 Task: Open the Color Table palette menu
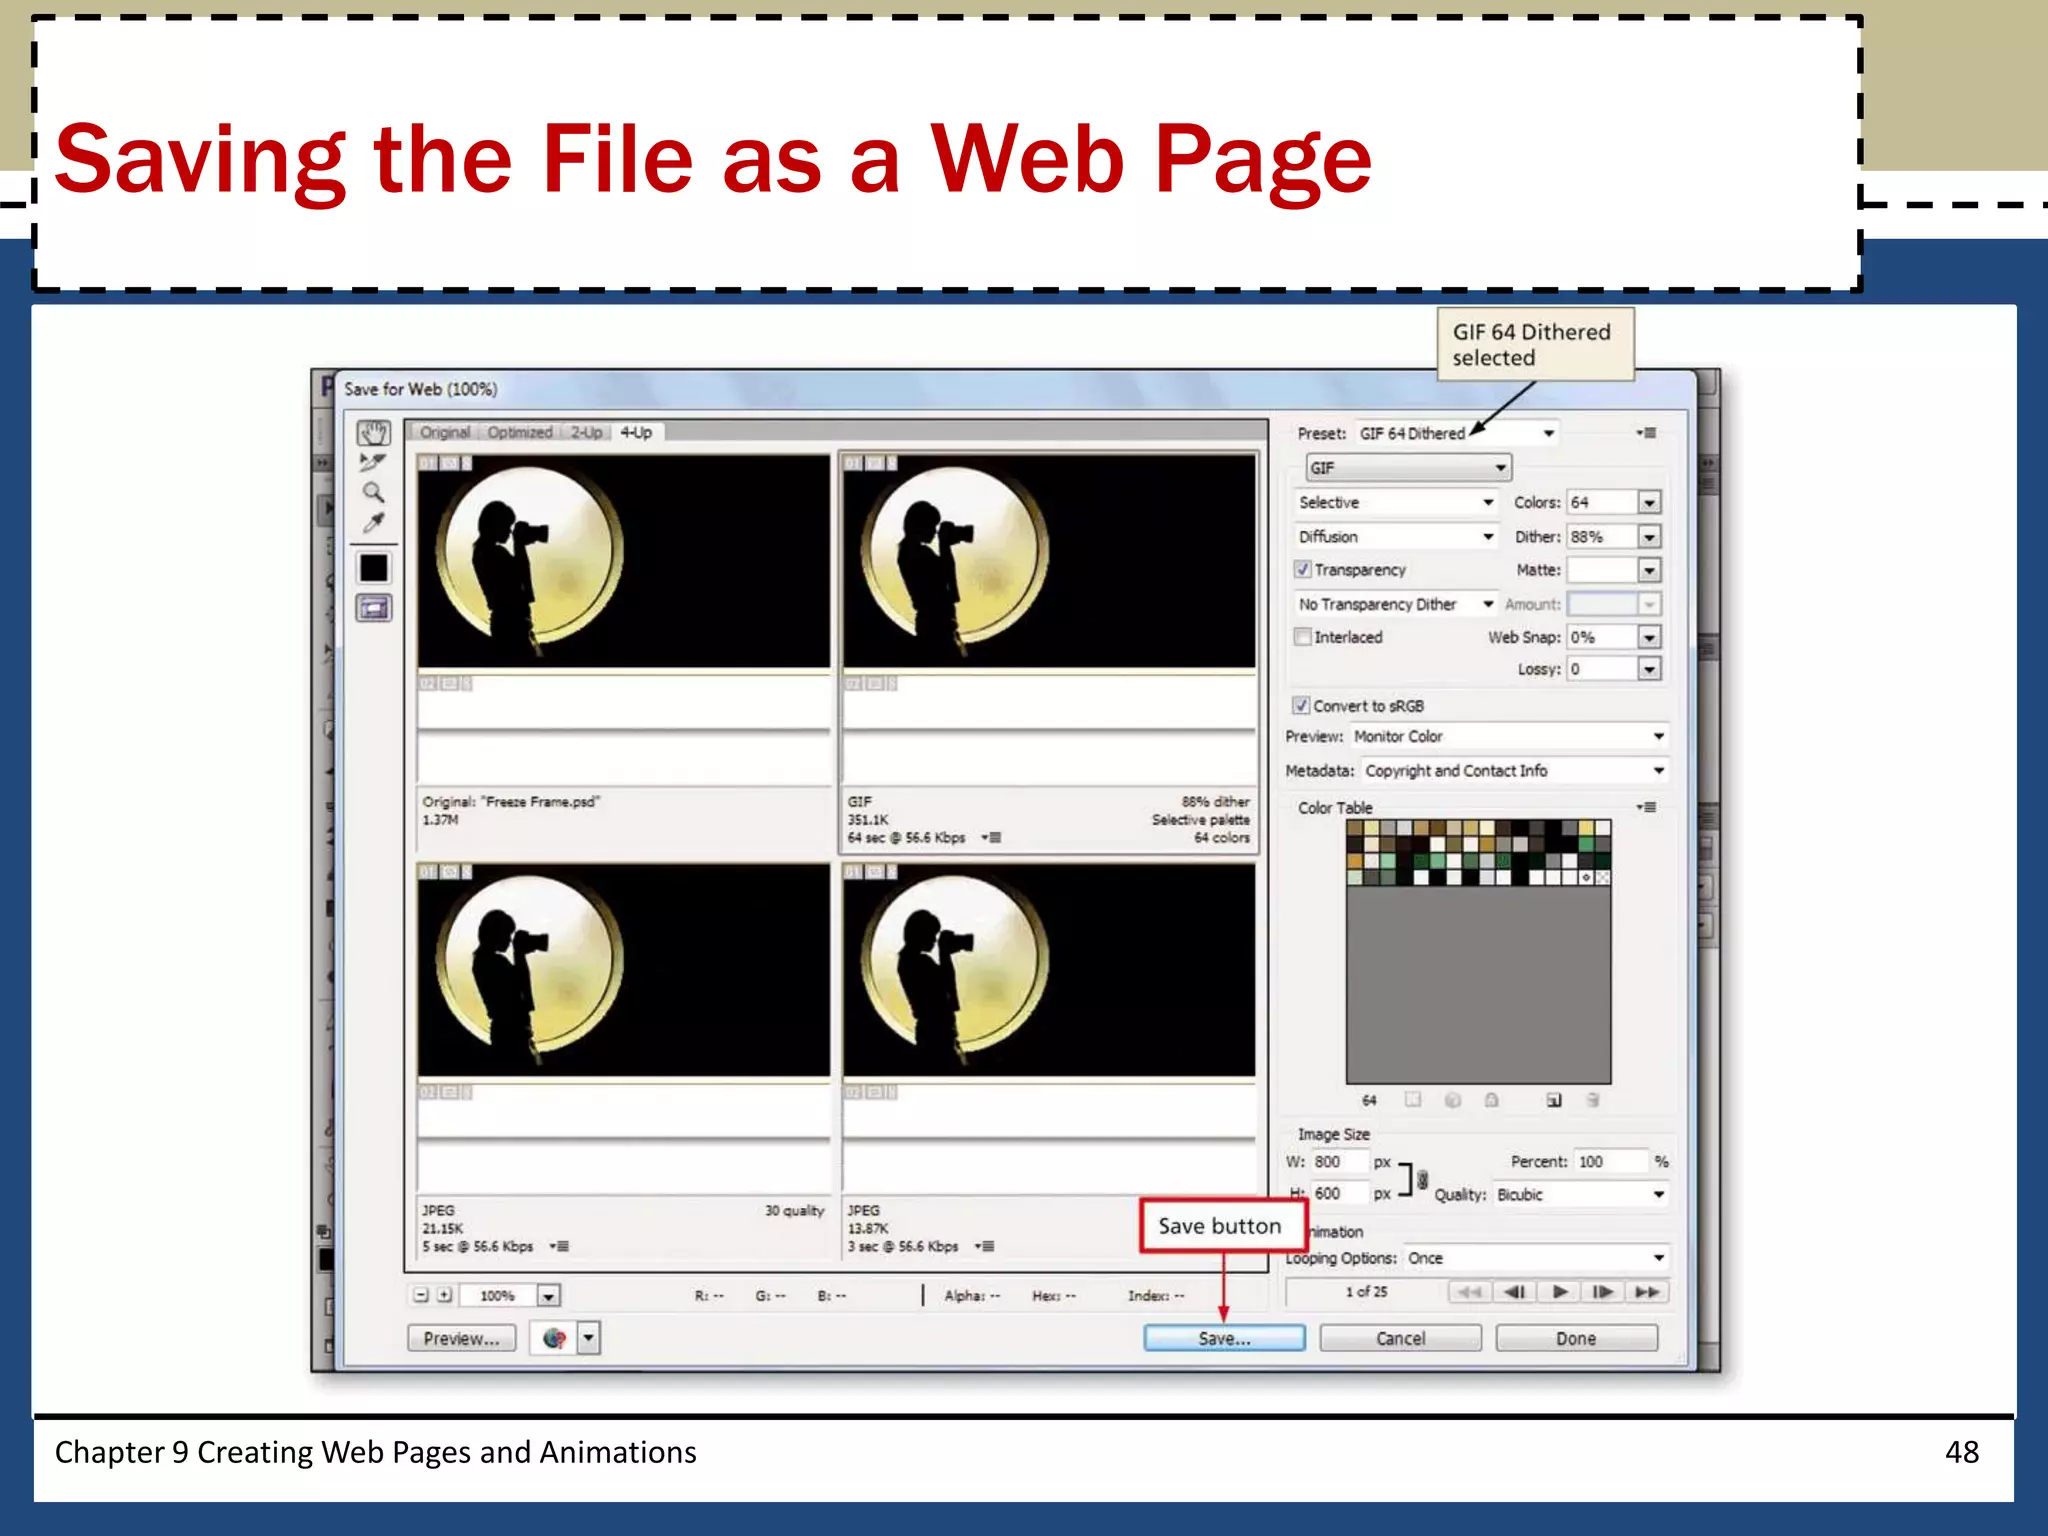tap(1646, 807)
